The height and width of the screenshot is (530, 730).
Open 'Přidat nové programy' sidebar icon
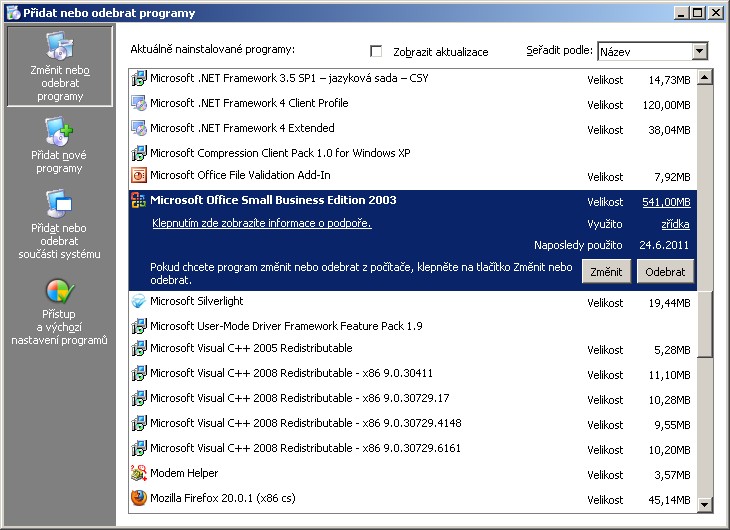pos(58,131)
